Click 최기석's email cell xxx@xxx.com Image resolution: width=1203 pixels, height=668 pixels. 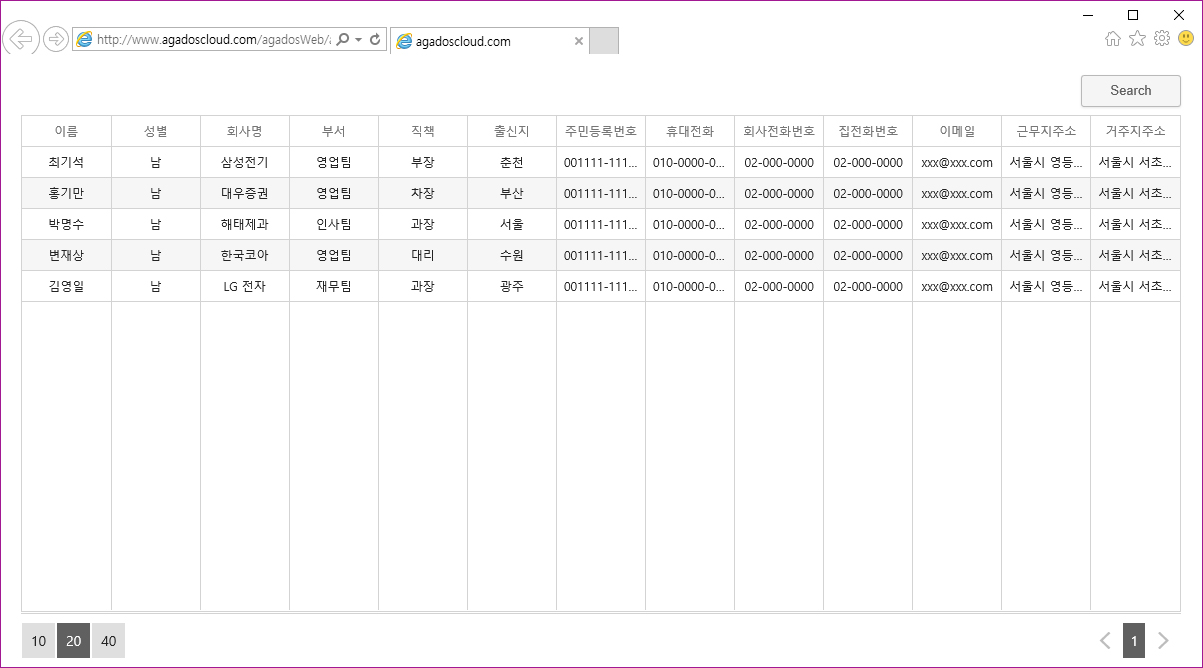click(956, 162)
